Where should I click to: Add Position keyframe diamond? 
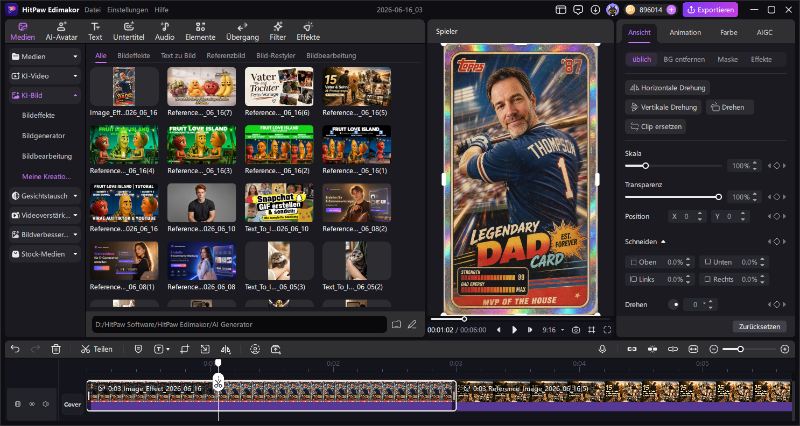click(777, 216)
